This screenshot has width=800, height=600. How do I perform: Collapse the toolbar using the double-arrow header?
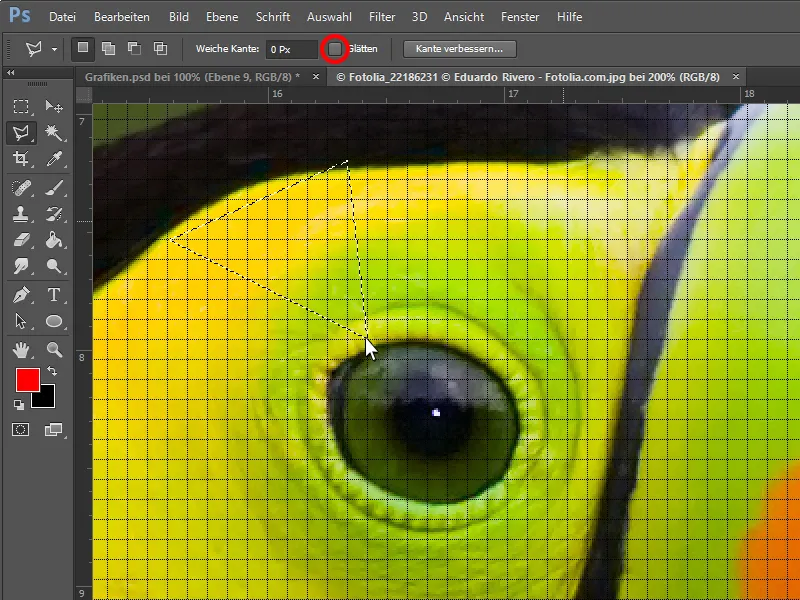(10, 71)
